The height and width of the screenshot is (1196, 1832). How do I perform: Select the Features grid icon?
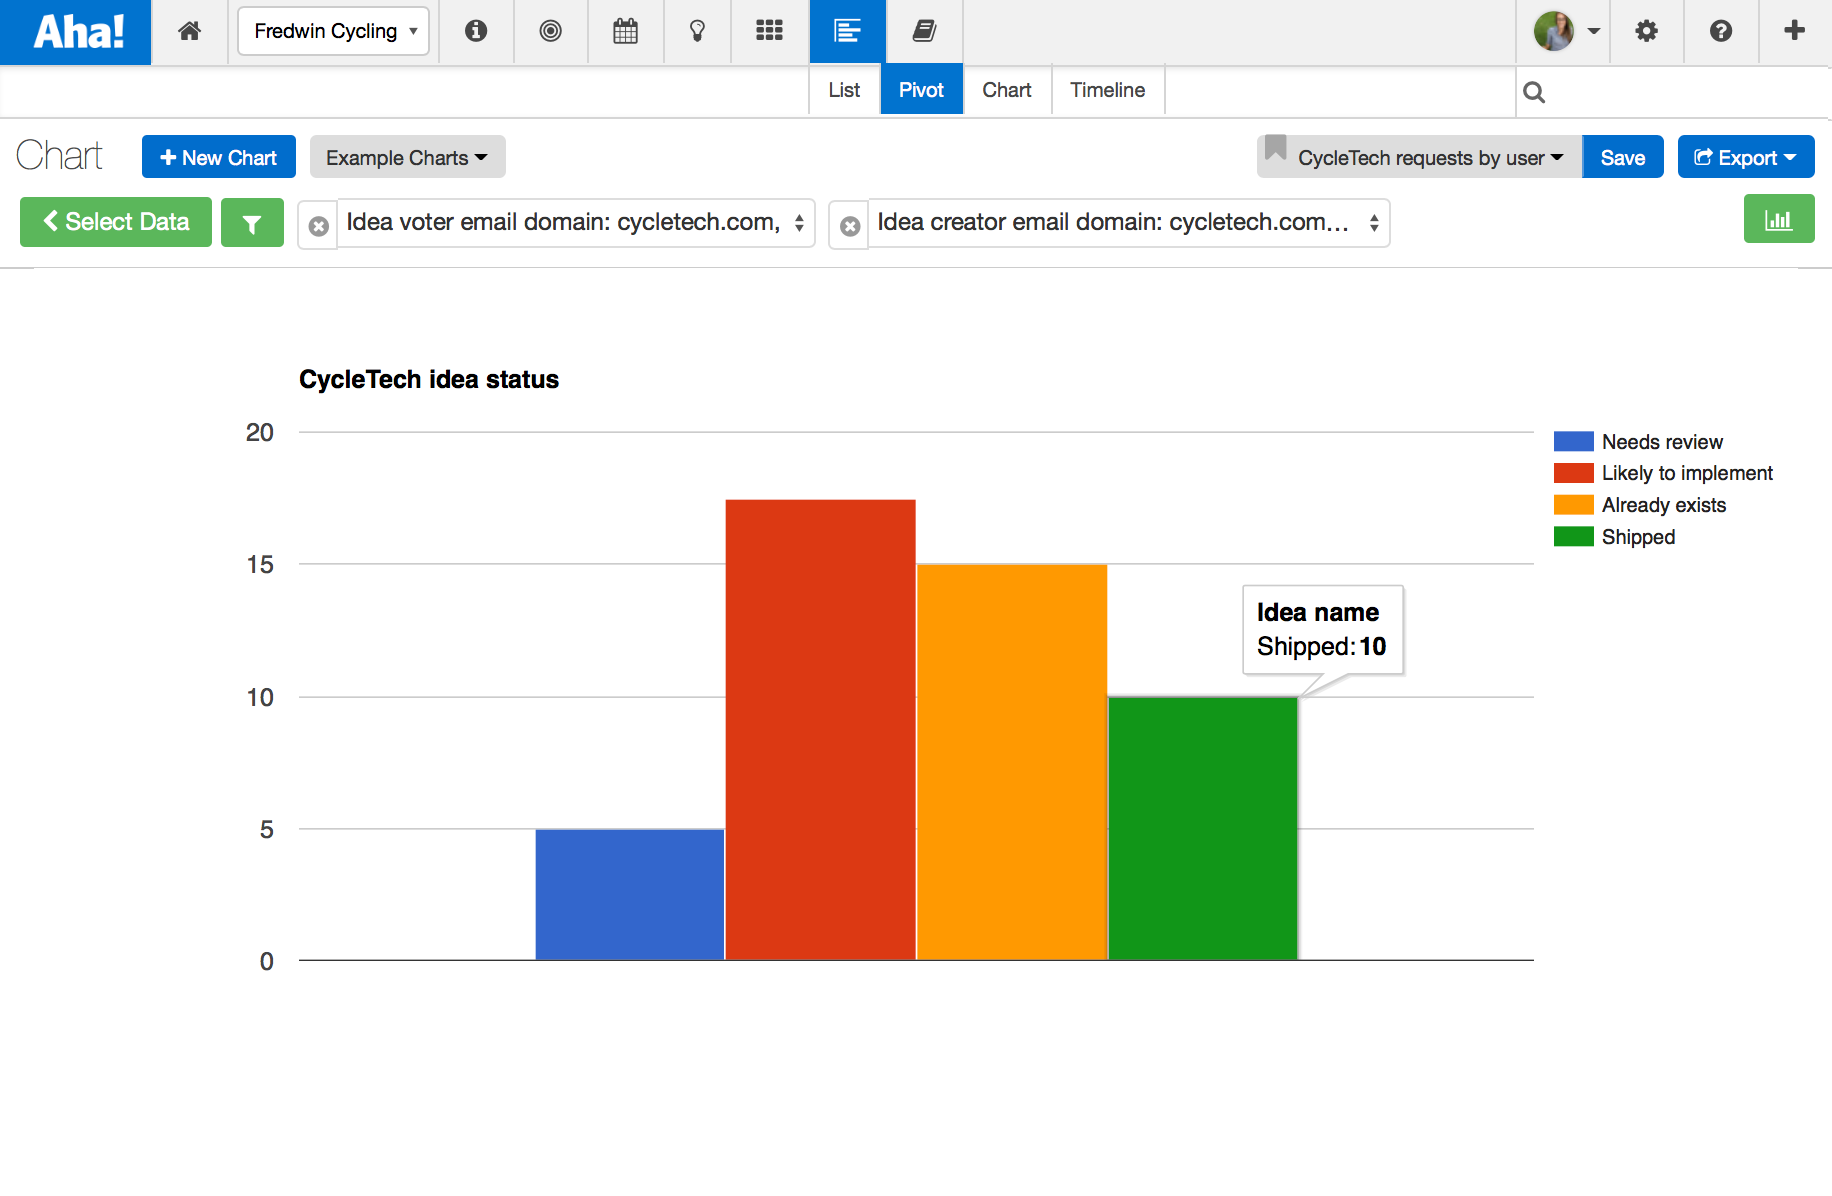(769, 31)
